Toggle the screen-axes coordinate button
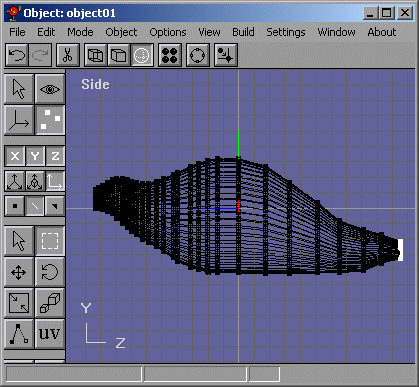Image resolution: width=419 pixels, height=387 pixels. coord(55,181)
